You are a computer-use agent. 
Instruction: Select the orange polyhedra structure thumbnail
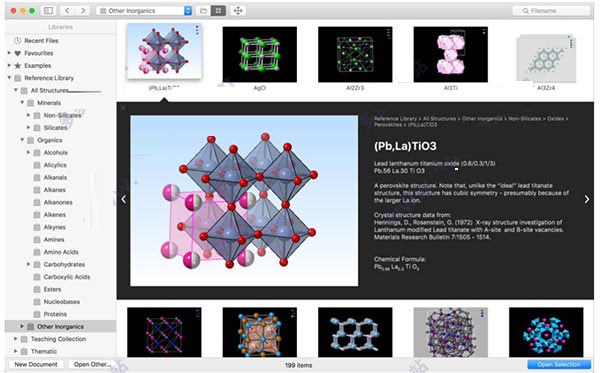[259, 332]
